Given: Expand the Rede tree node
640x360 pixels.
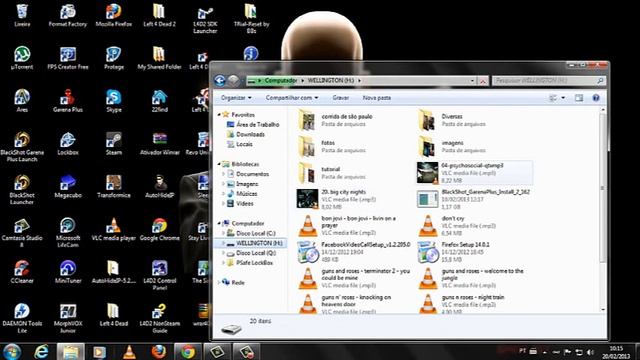Looking at the screenshot, I should click(219, 282).
